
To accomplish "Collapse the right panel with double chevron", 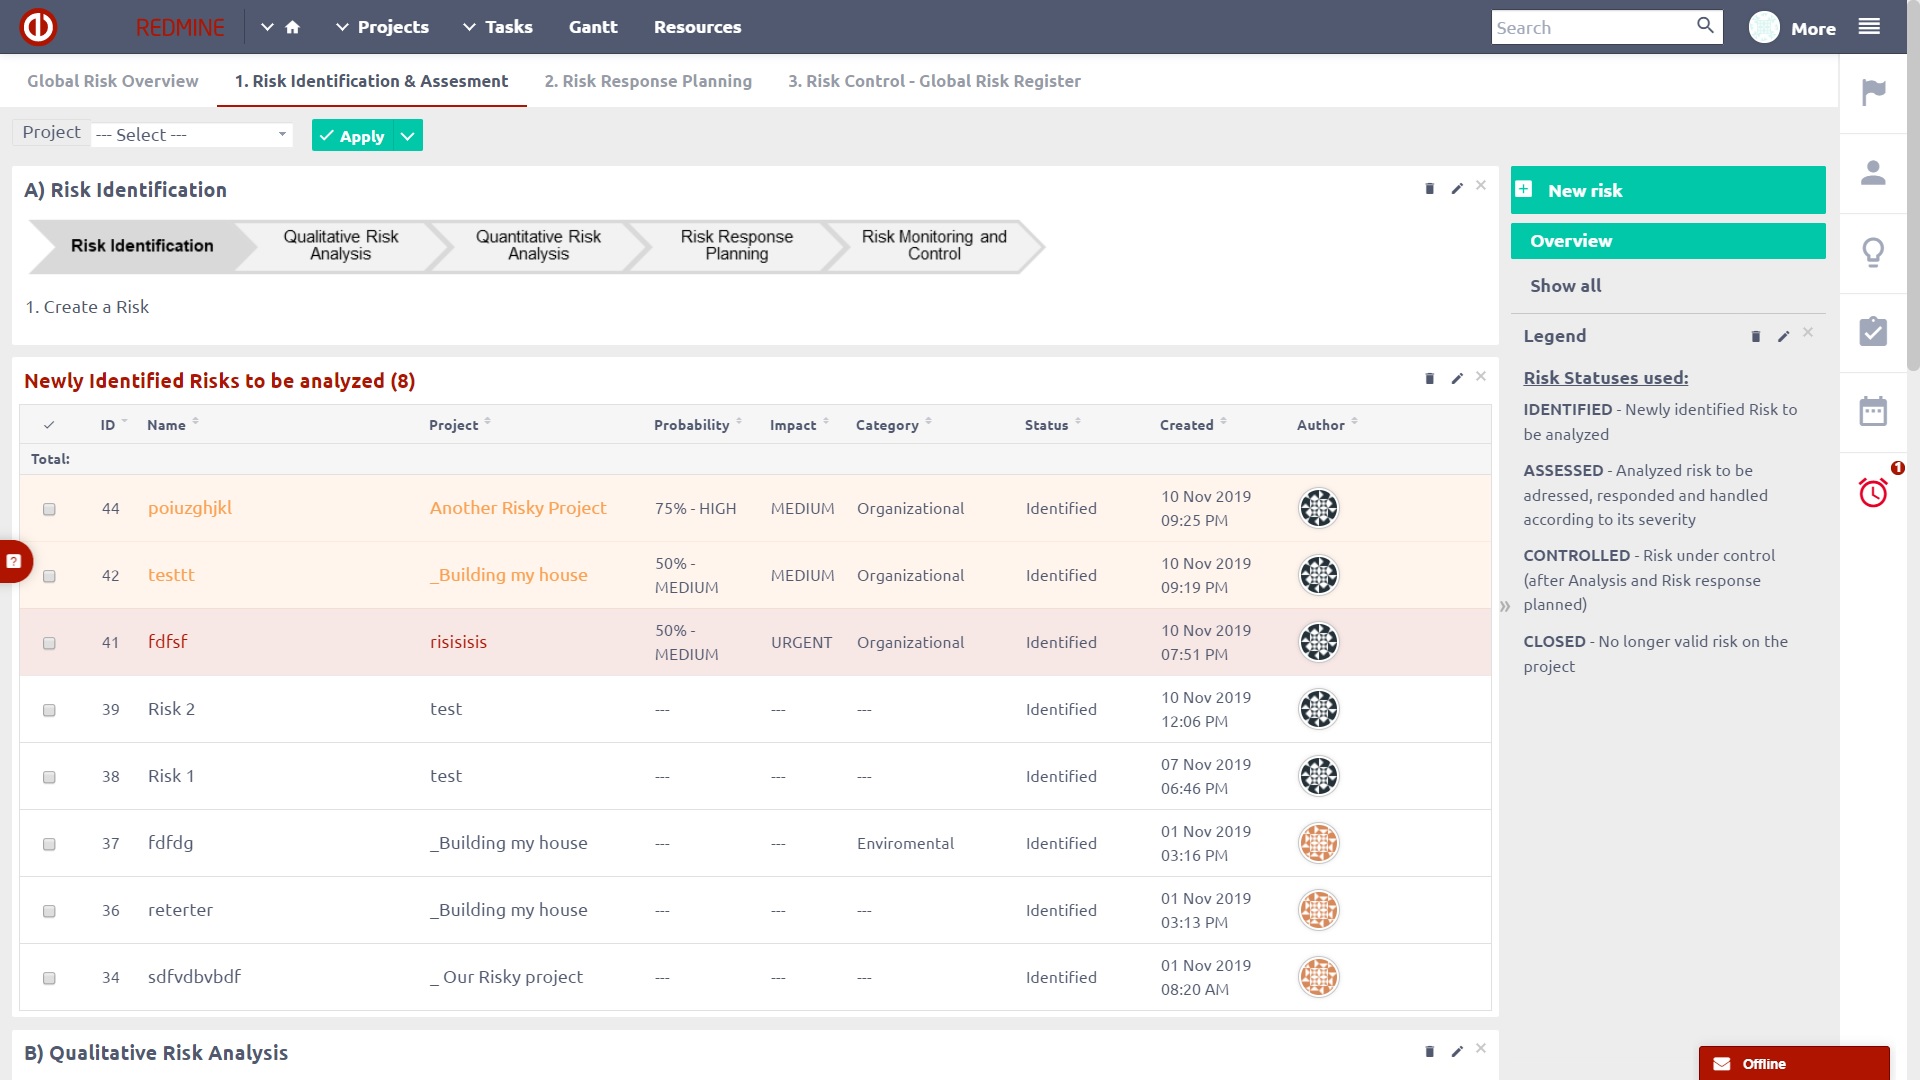I will [1504, 606].
